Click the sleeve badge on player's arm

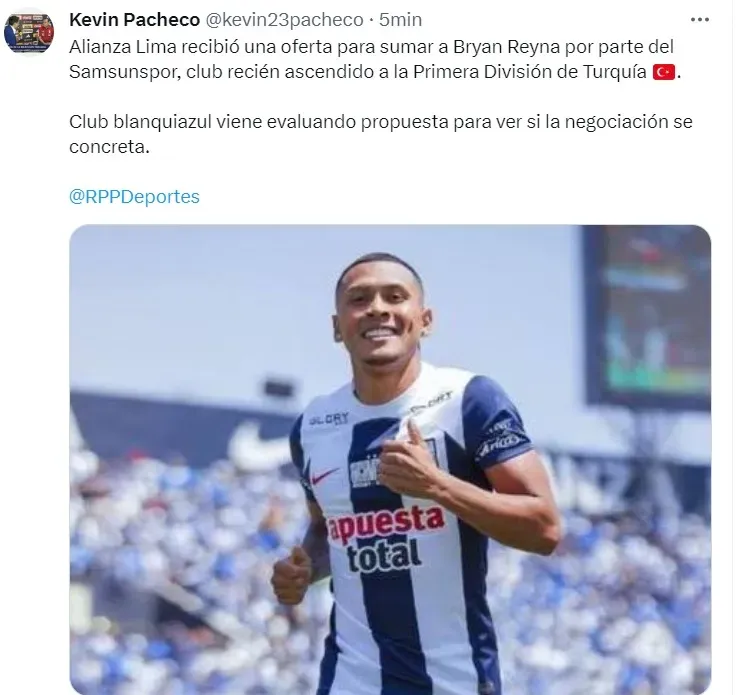click(499, 439)
